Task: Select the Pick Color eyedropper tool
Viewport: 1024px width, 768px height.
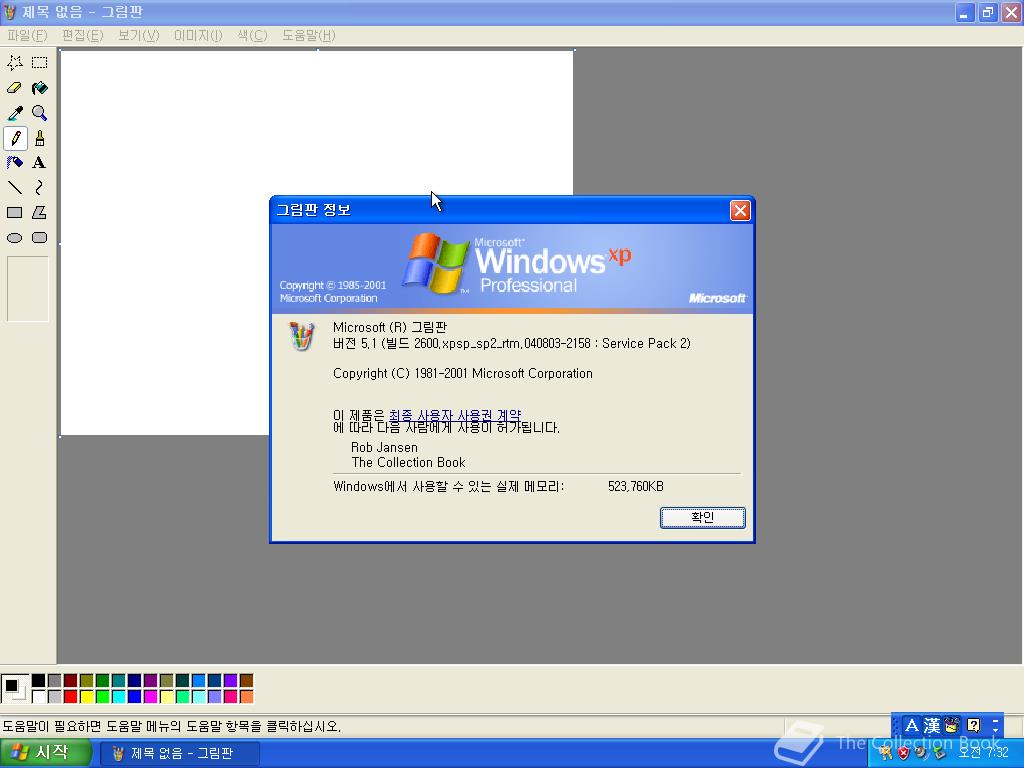Action: click(x=15, y=113)
